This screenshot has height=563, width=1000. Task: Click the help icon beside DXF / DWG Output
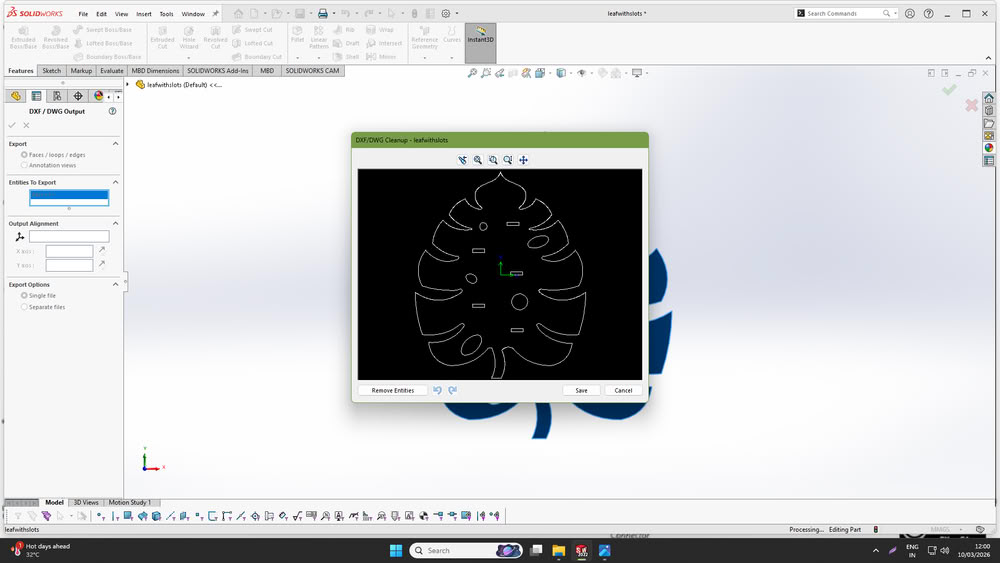[112, 111]
